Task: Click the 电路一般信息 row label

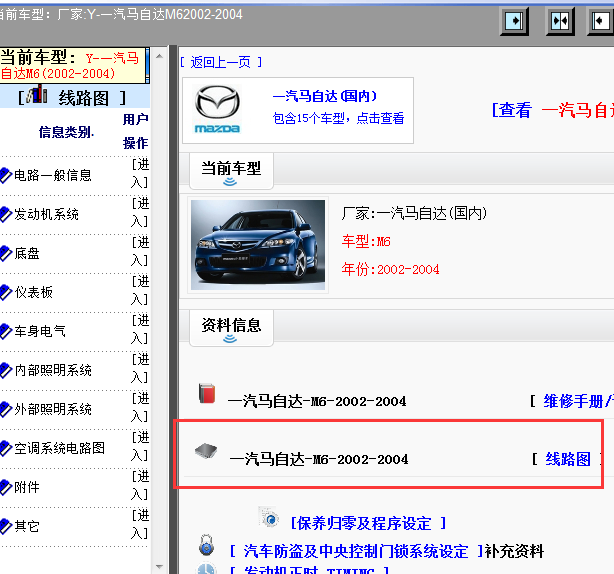Action: 53,175
